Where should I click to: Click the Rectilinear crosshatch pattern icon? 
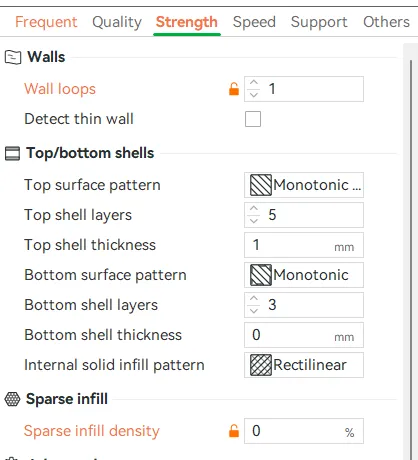[261, 365]
